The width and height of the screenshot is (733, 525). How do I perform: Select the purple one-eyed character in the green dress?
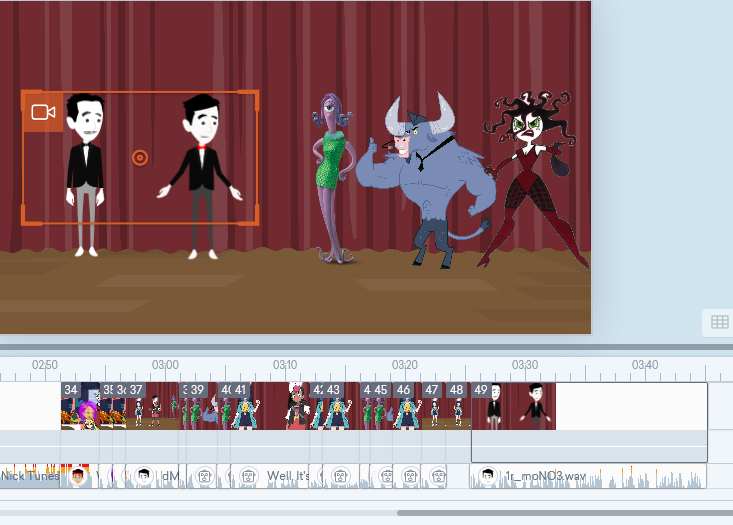pos(333,178)
